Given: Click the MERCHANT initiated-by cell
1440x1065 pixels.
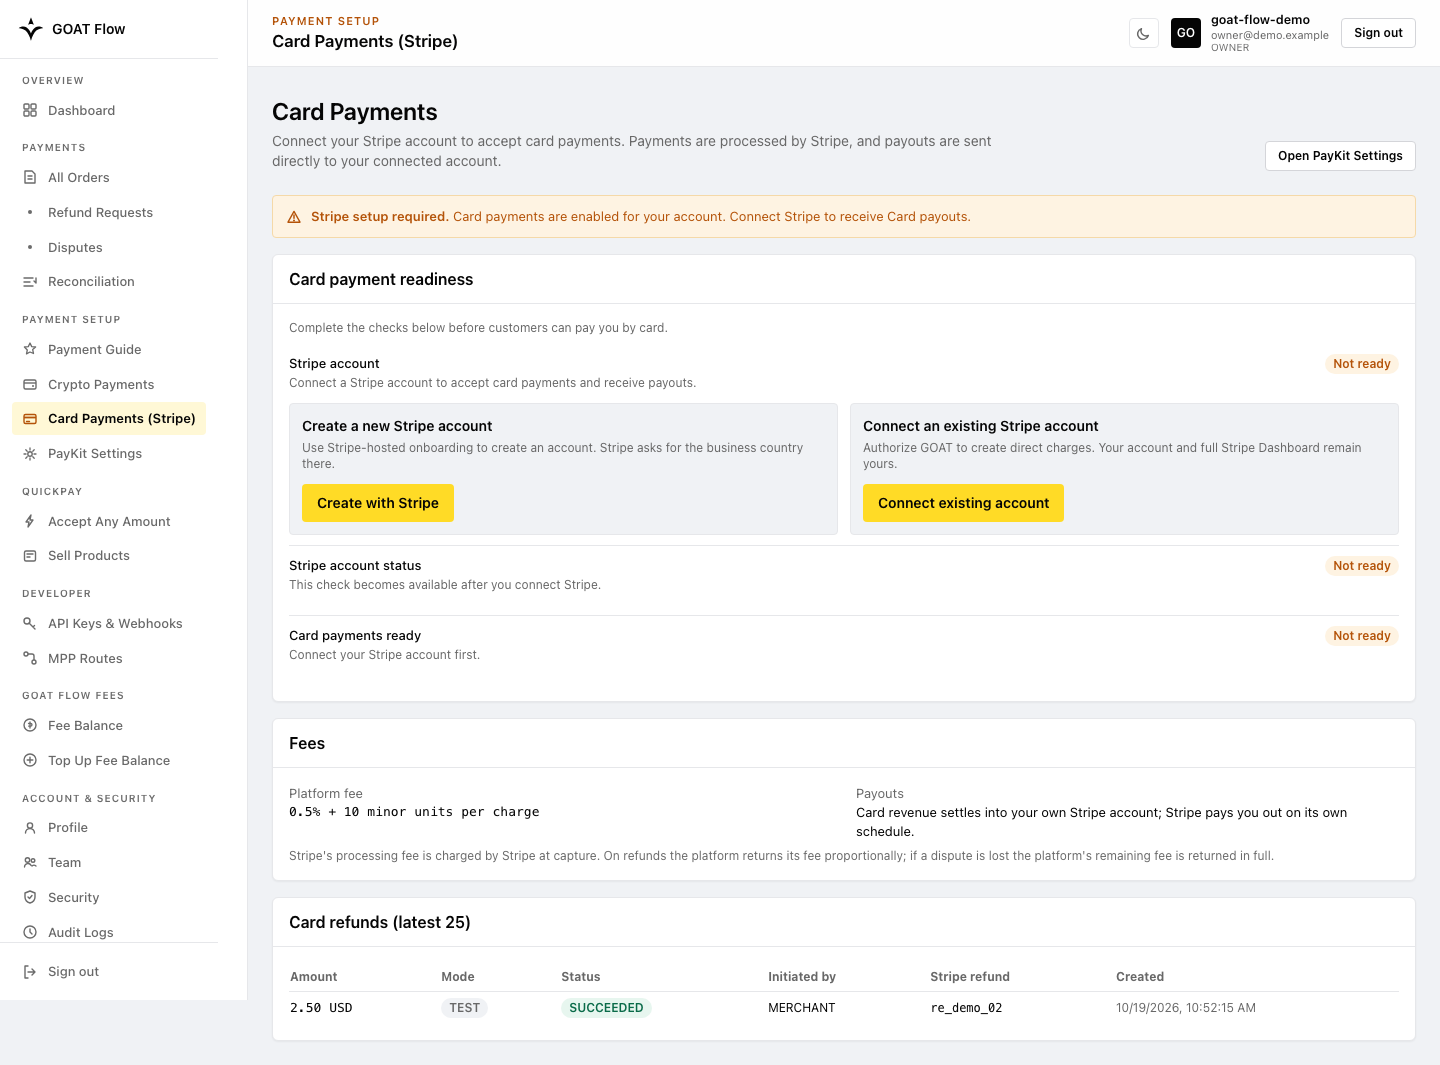Looking at the screenshot, I should point(801,1008).
